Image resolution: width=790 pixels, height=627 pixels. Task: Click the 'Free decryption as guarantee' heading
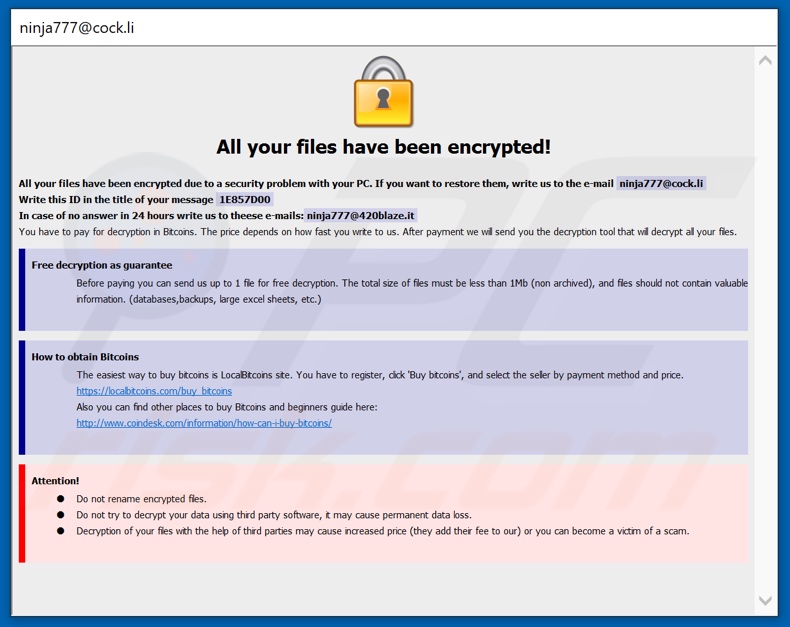[x=102, y=265]
